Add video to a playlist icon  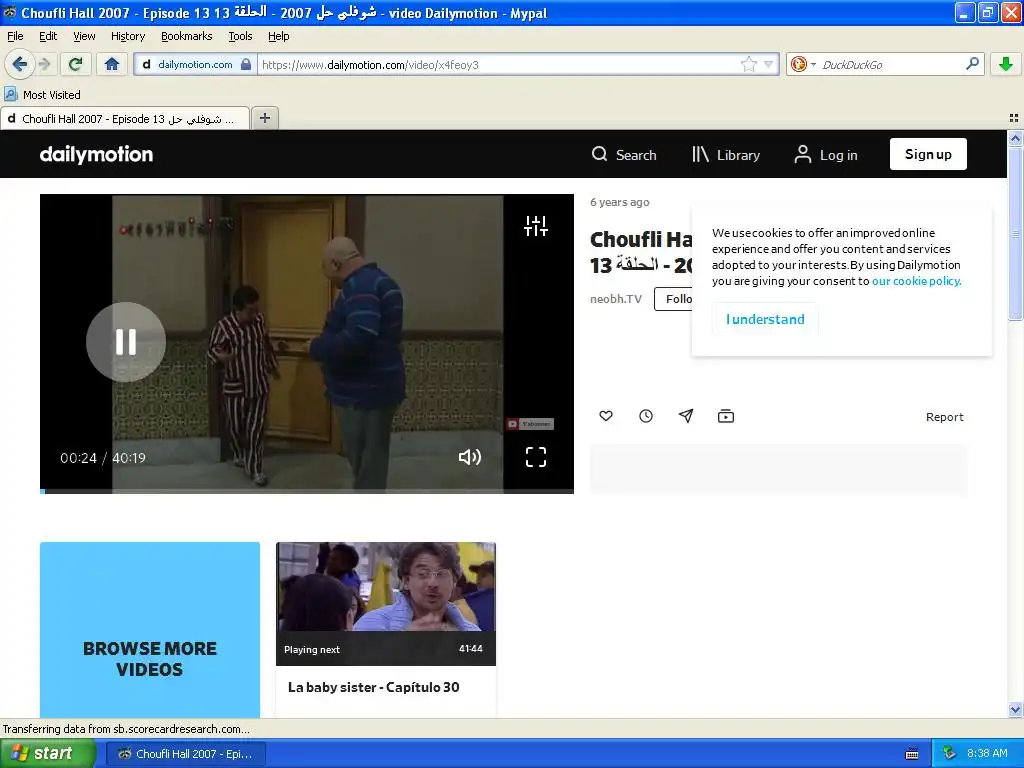click(726, 416)
